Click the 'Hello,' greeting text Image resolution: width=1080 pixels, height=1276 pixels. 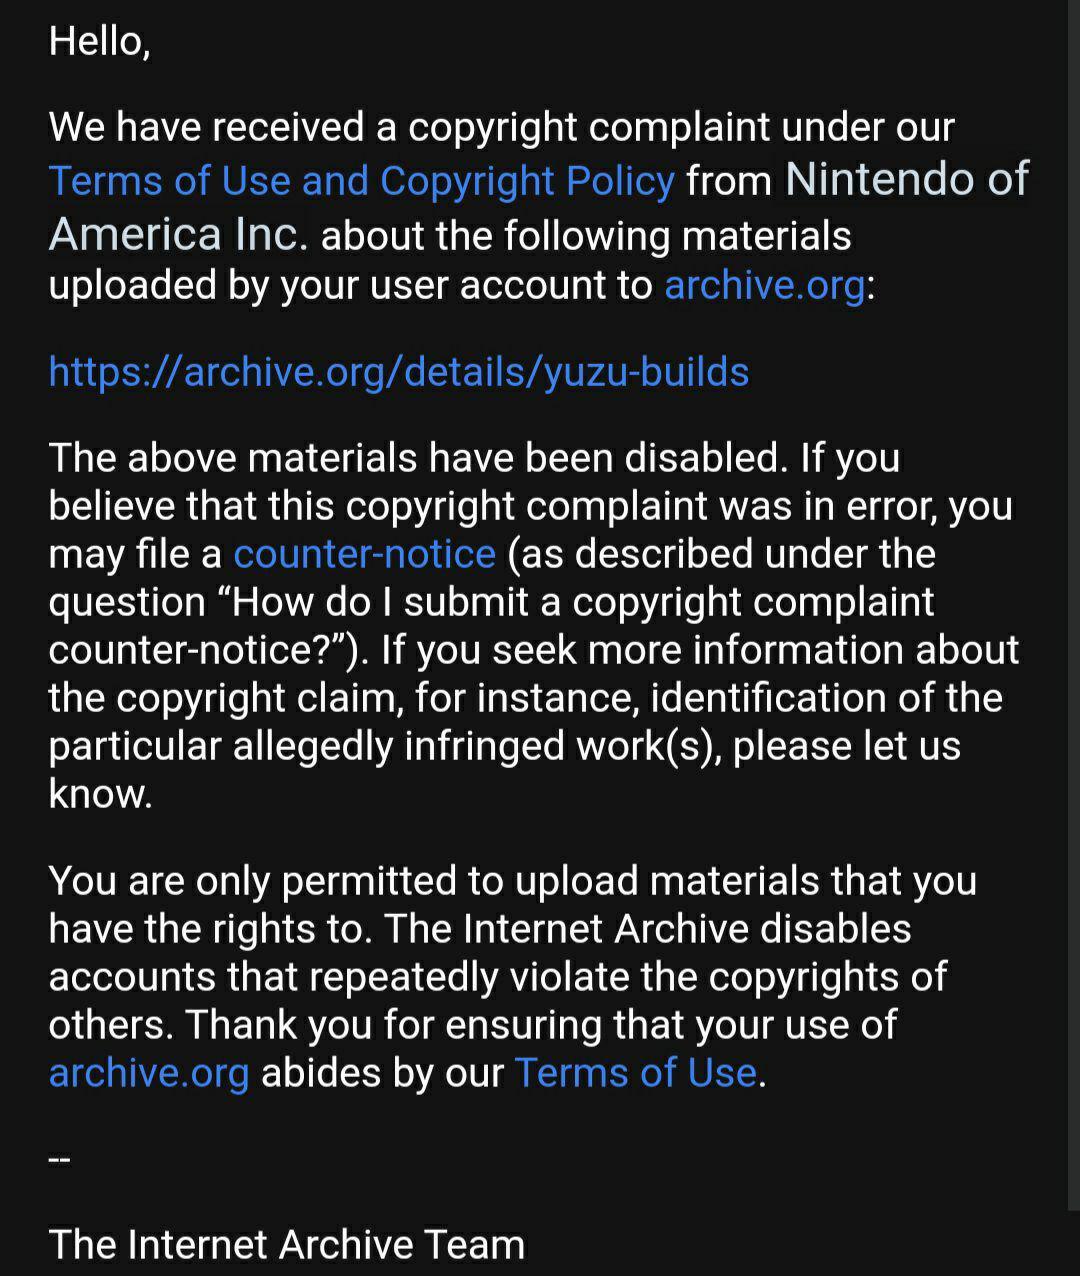click(x=99, y=41)
